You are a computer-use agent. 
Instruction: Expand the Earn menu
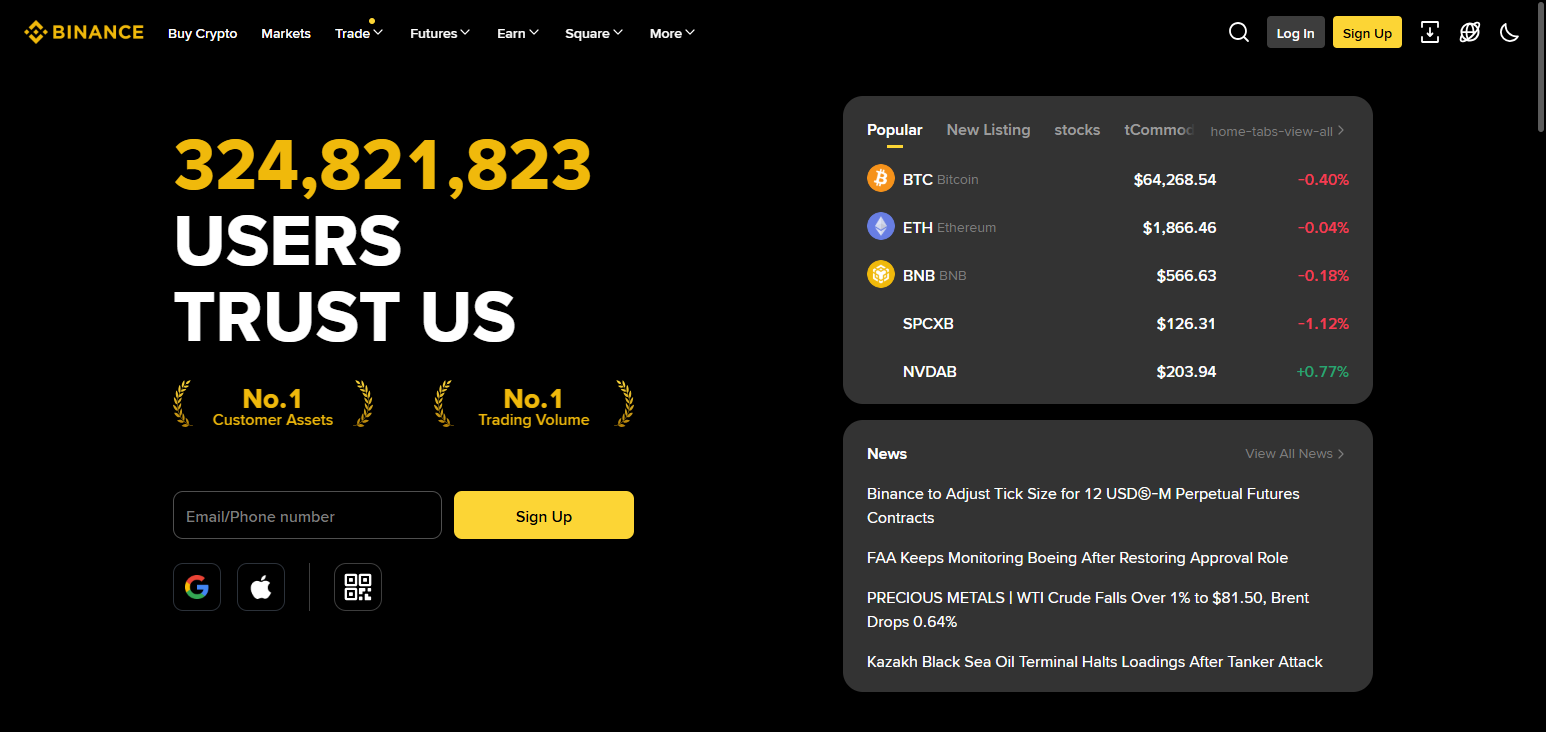518,33
